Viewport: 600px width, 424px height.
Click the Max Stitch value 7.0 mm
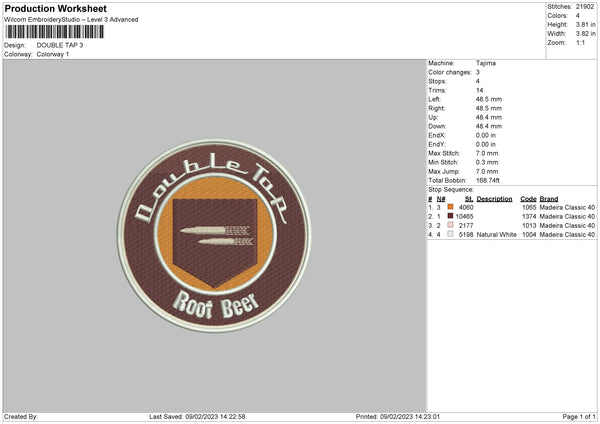[487, 153]
